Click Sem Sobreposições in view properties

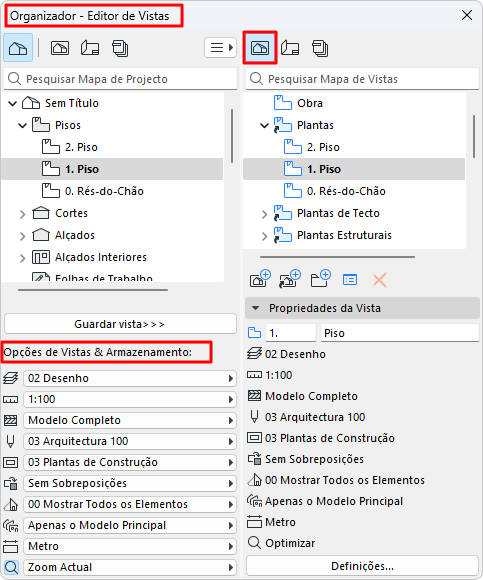click(x=314, y=459)
